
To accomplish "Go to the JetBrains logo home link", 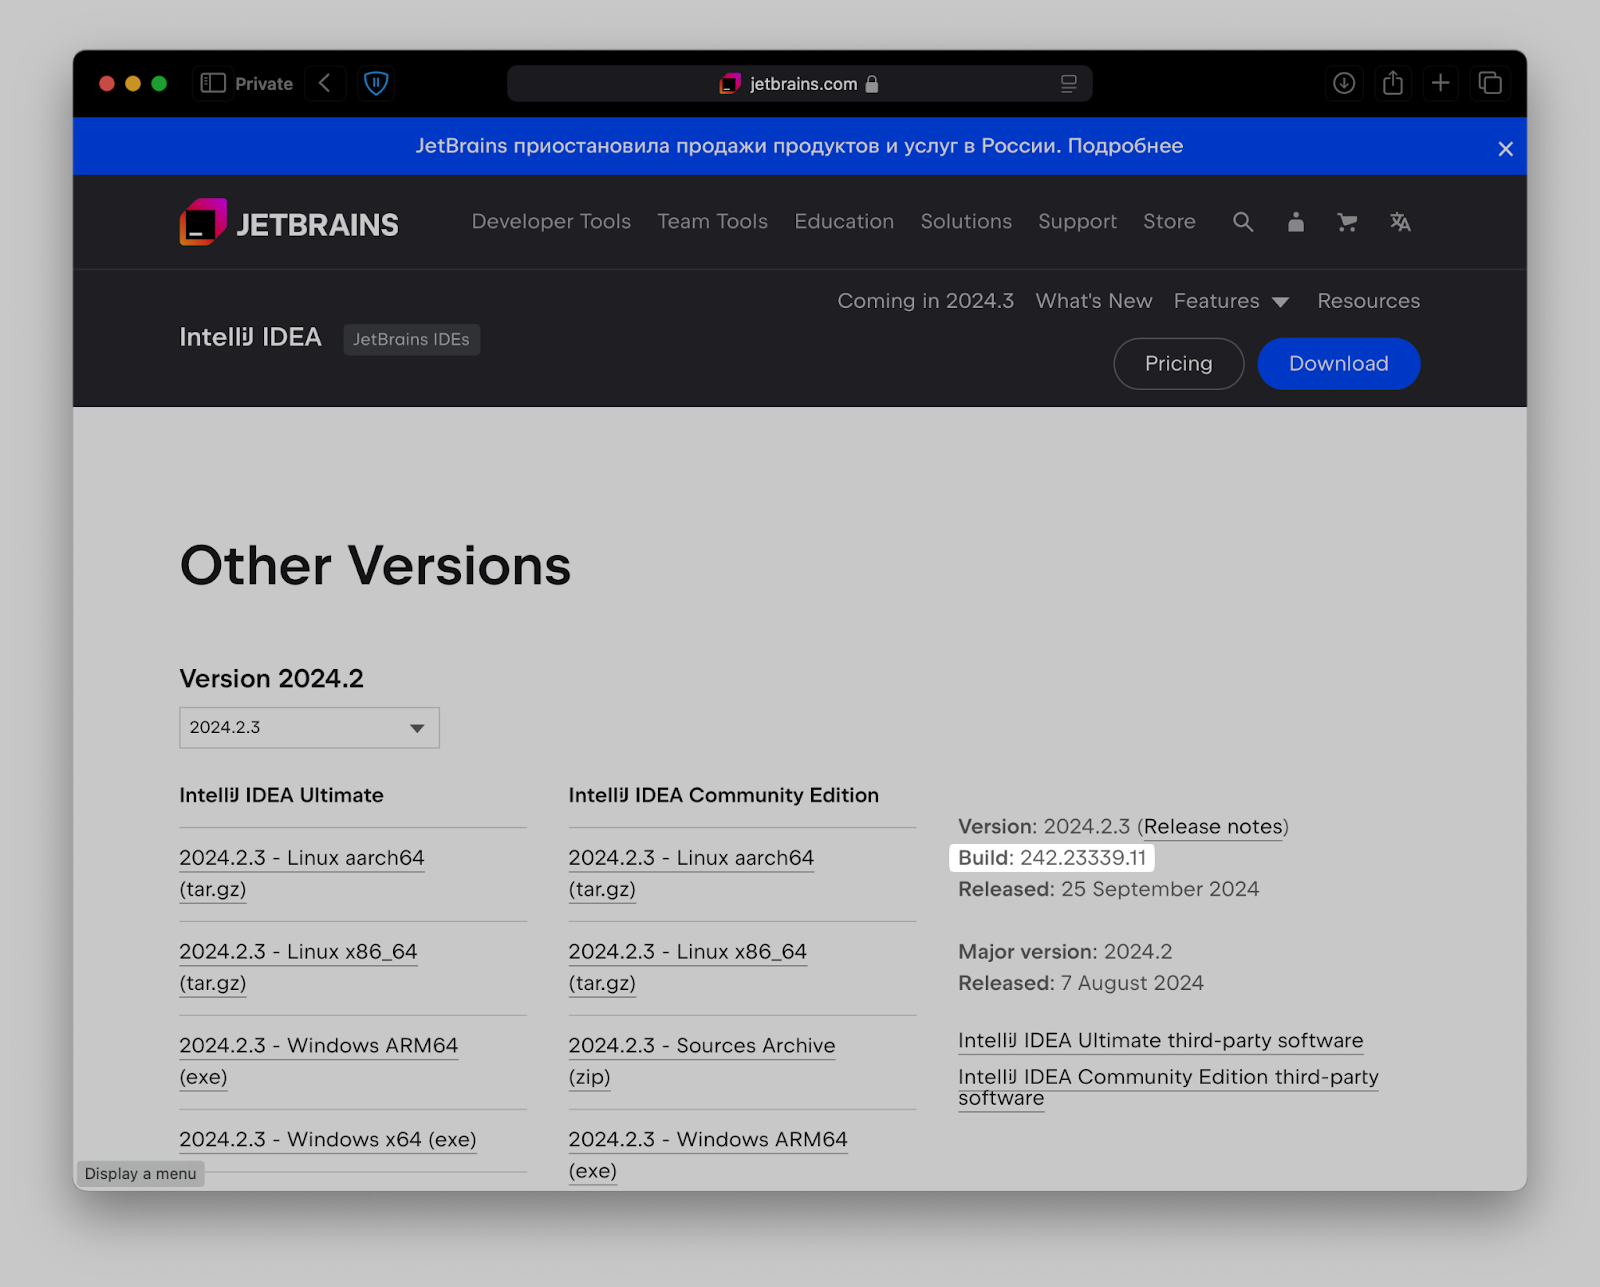I will click(x=289, y=222).
